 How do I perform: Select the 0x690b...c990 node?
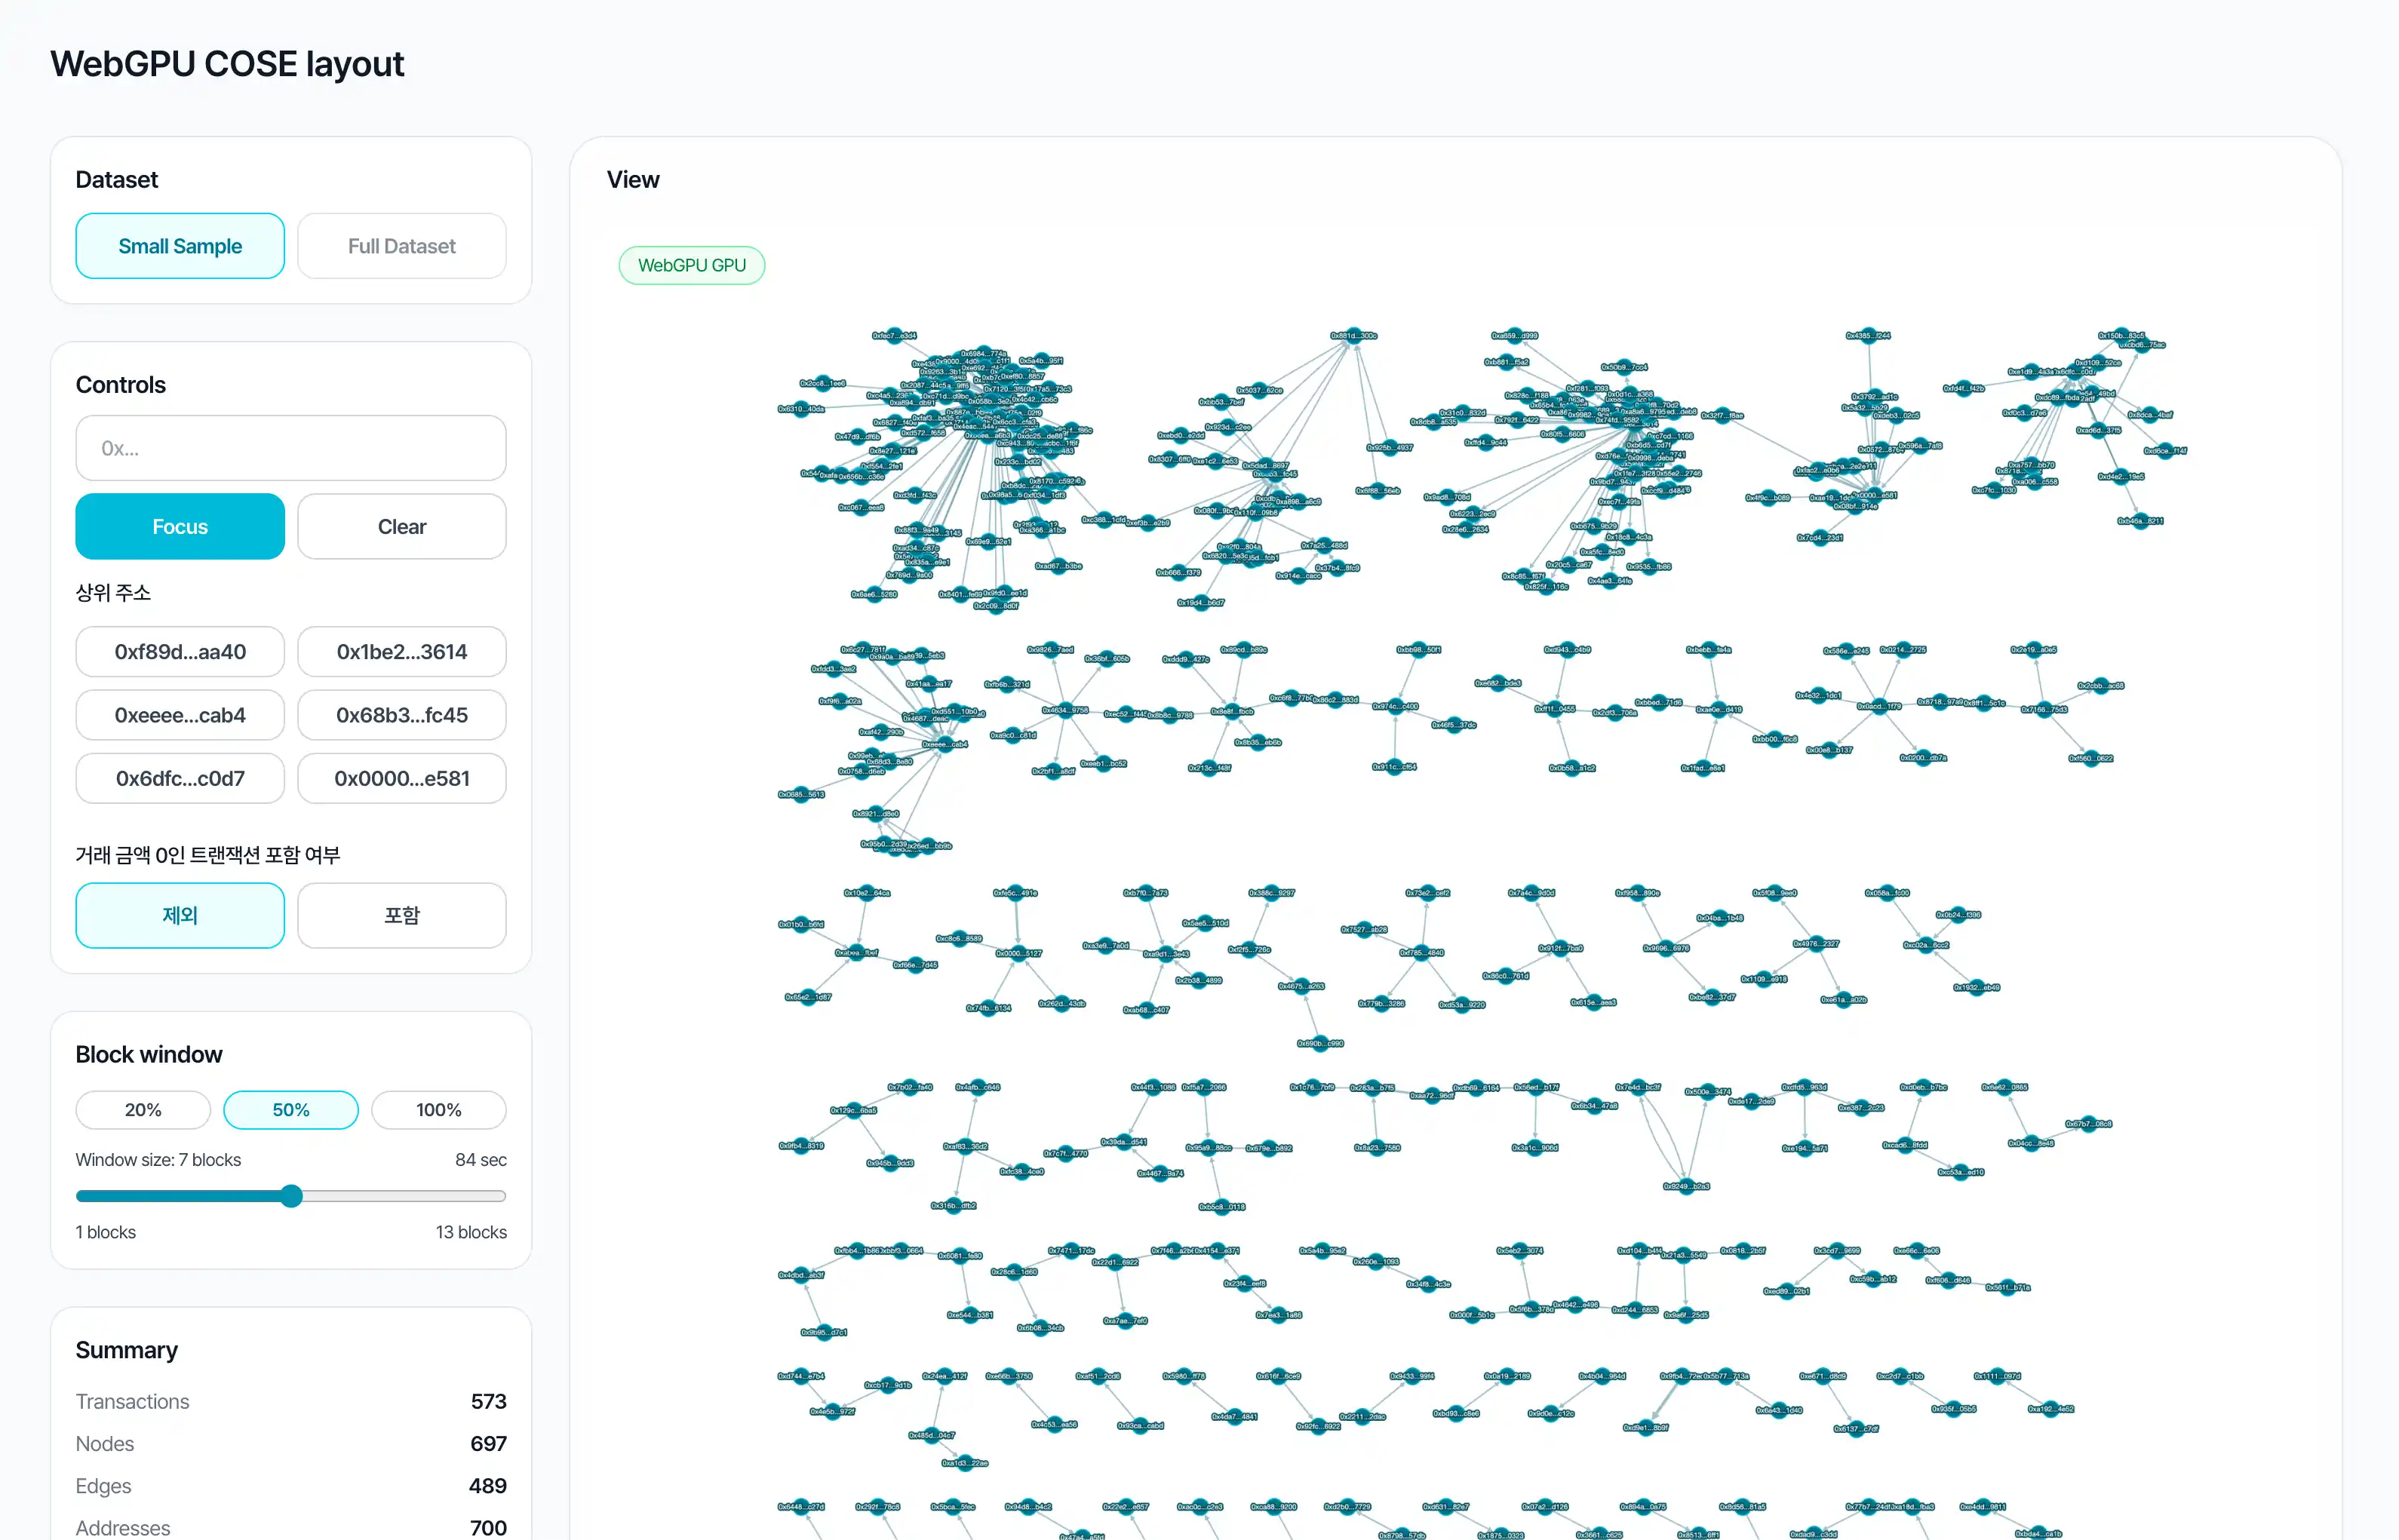coord(1320,1043)
